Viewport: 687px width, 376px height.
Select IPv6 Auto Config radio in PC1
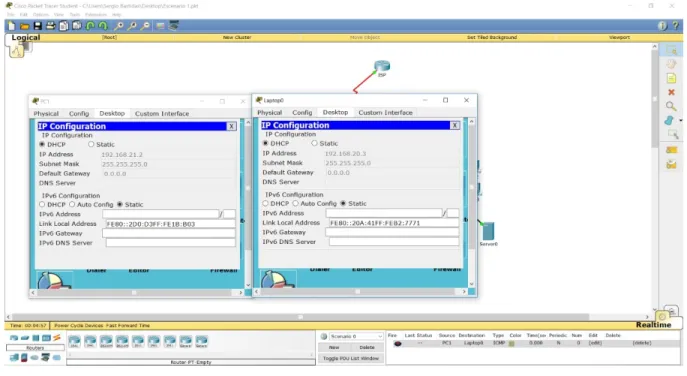[72, 205]
